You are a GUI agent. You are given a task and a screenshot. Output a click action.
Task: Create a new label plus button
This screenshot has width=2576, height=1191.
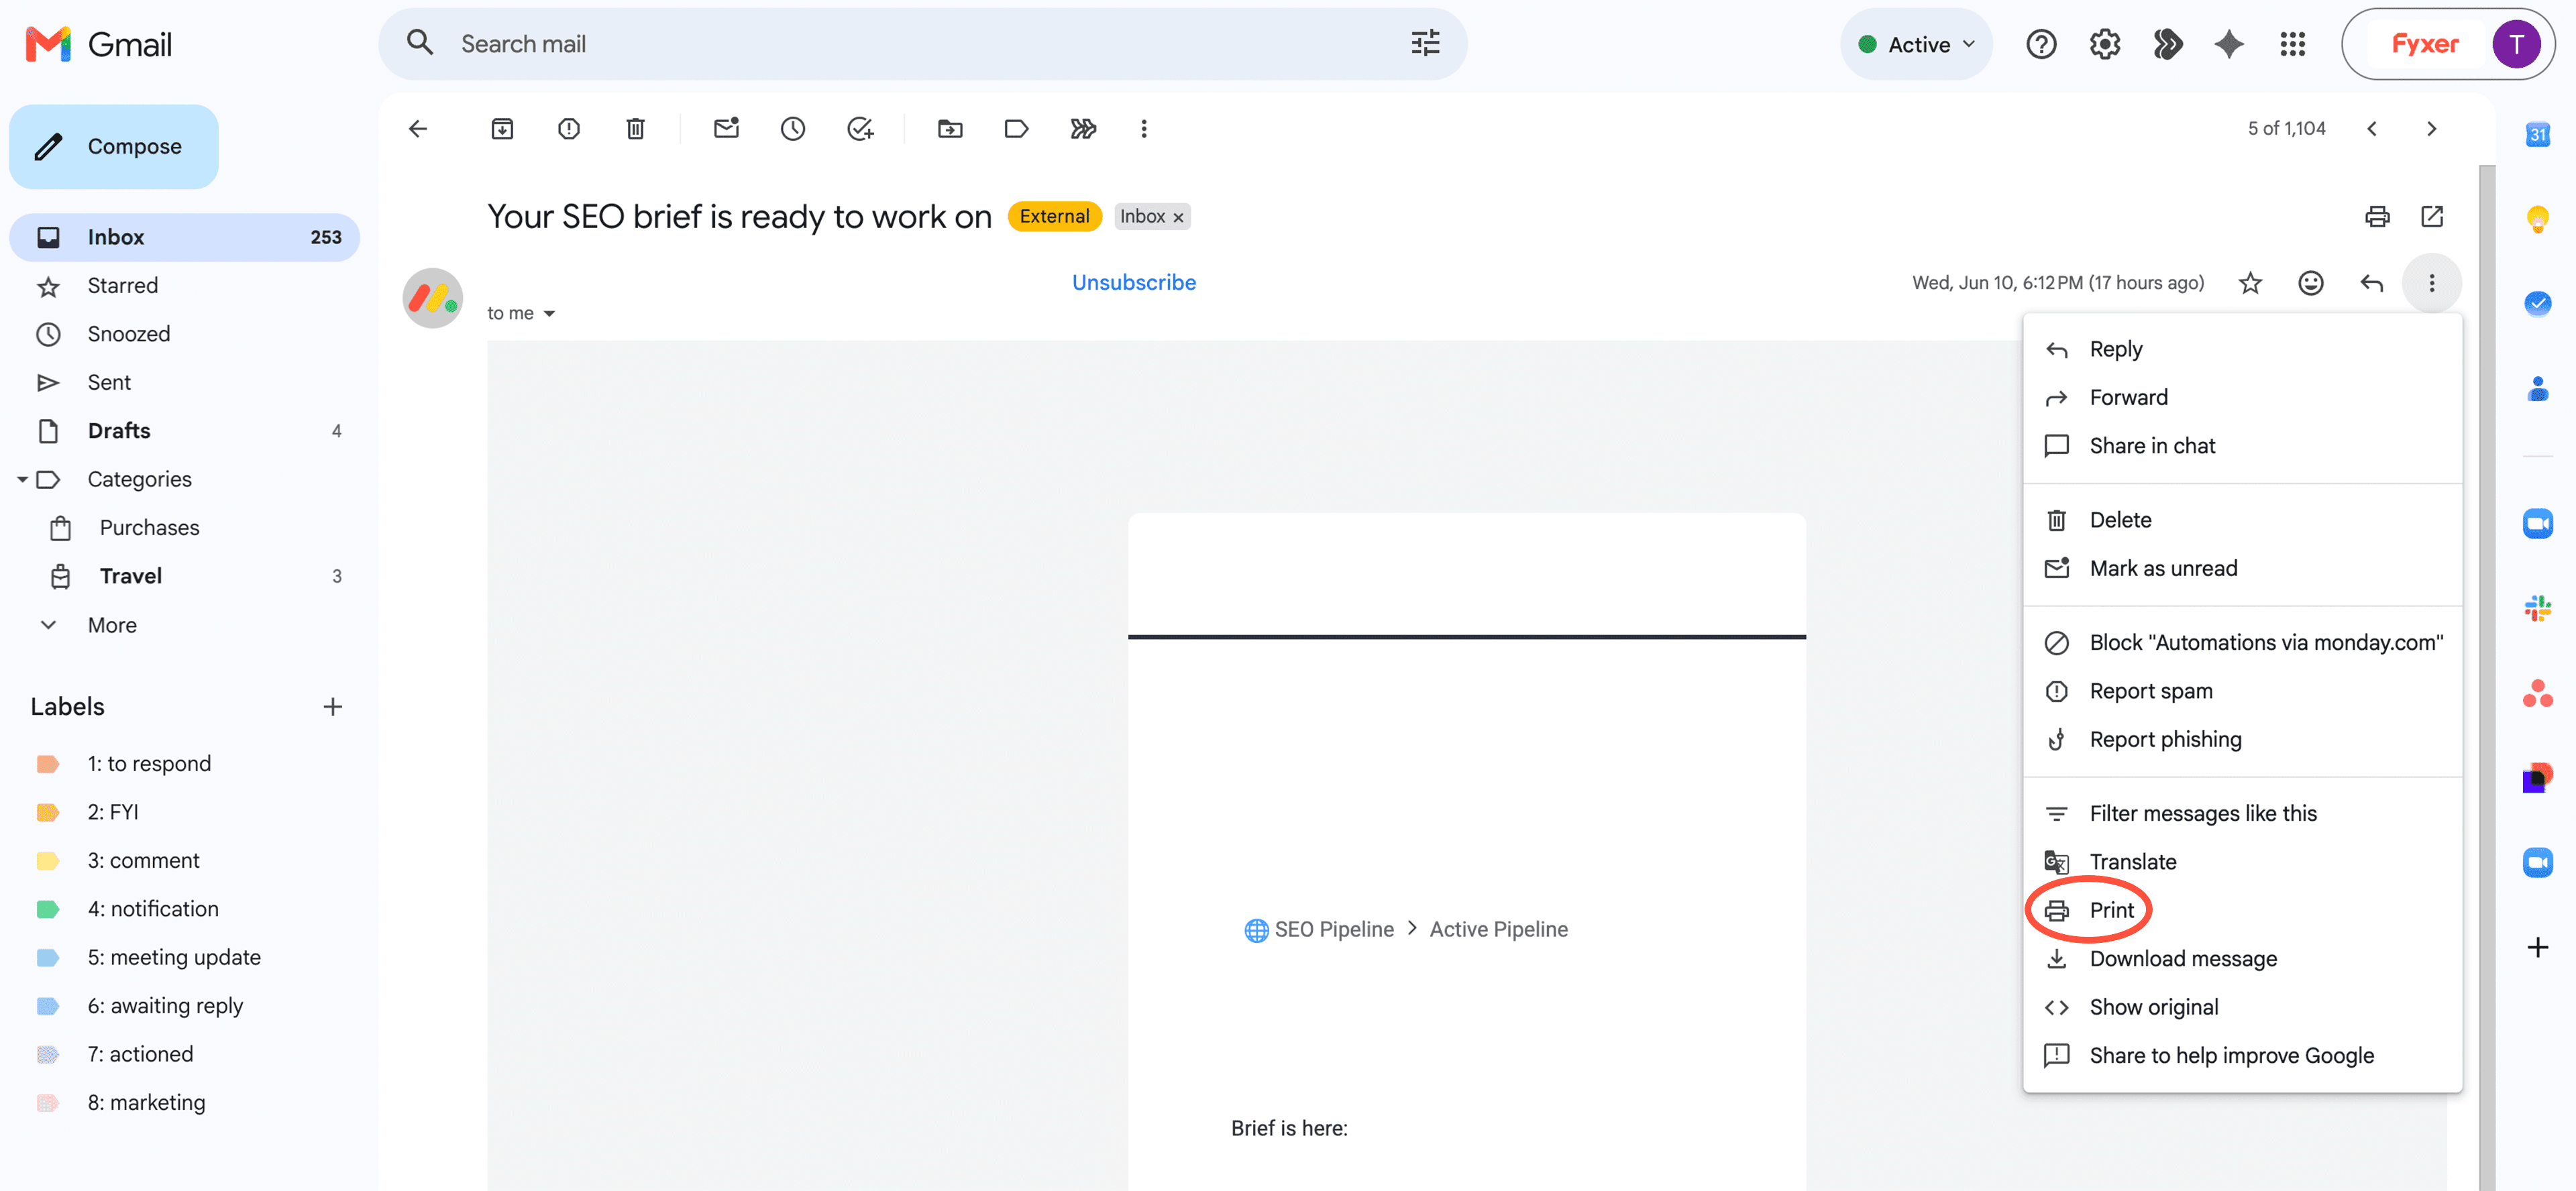[332, 707]
